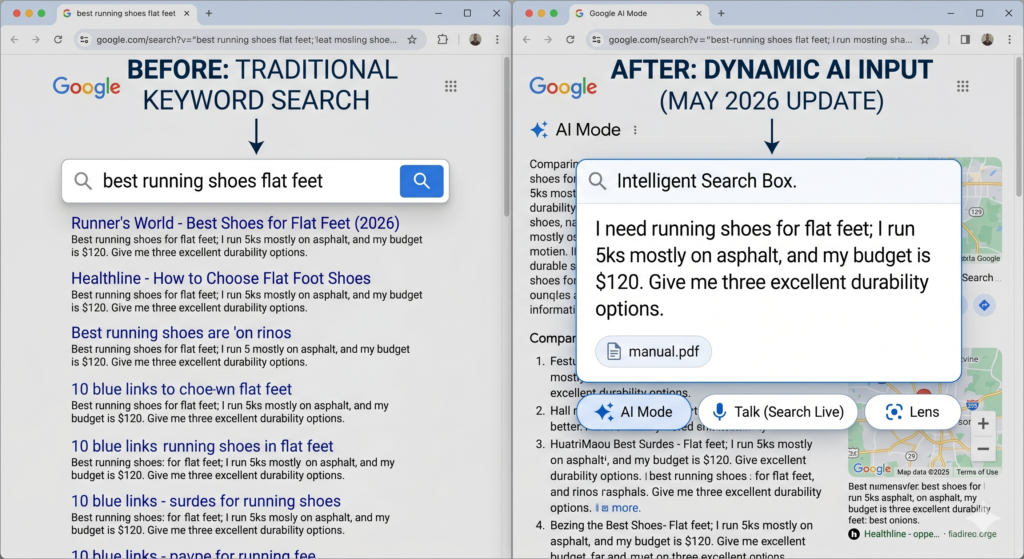Click the map directions arrow icon
This screenshot has height=559, width=1024.
(984, 305)
